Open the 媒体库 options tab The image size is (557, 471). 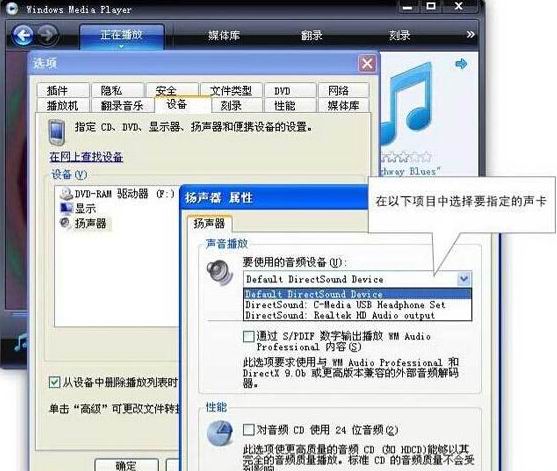[x=344, y=105]
